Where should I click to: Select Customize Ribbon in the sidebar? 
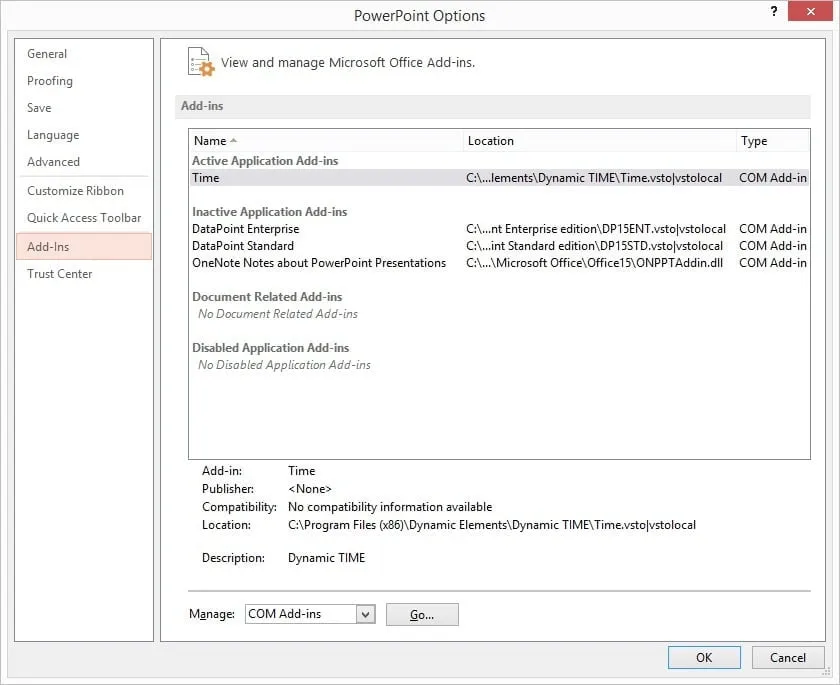pyautogui.click(x=75, y=190)
